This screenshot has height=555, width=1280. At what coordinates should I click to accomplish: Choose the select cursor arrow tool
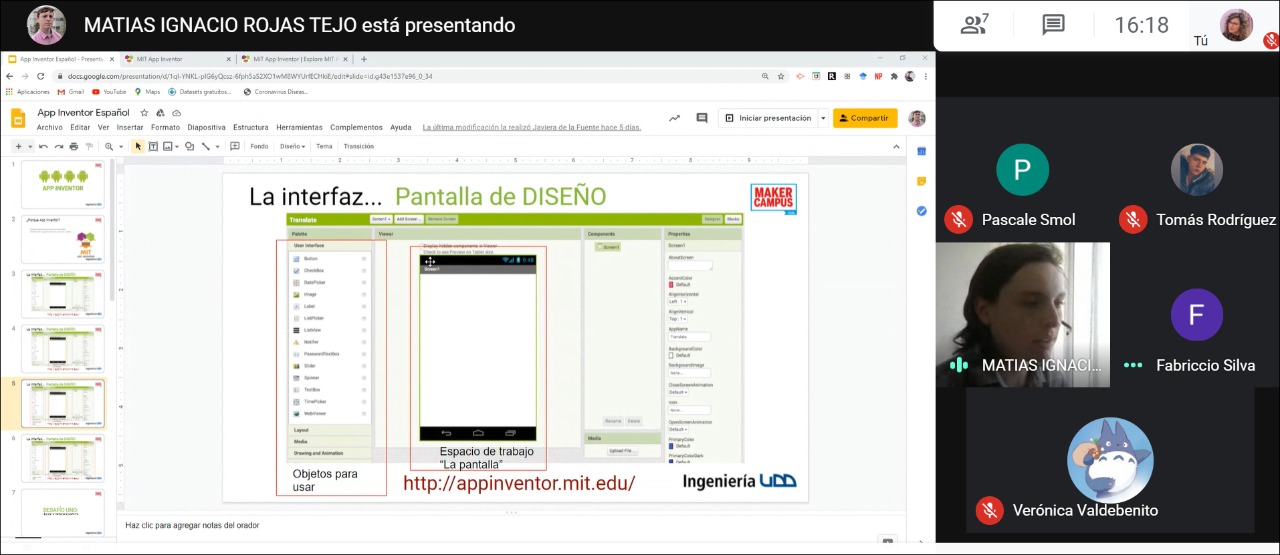[x=139, y=146]
